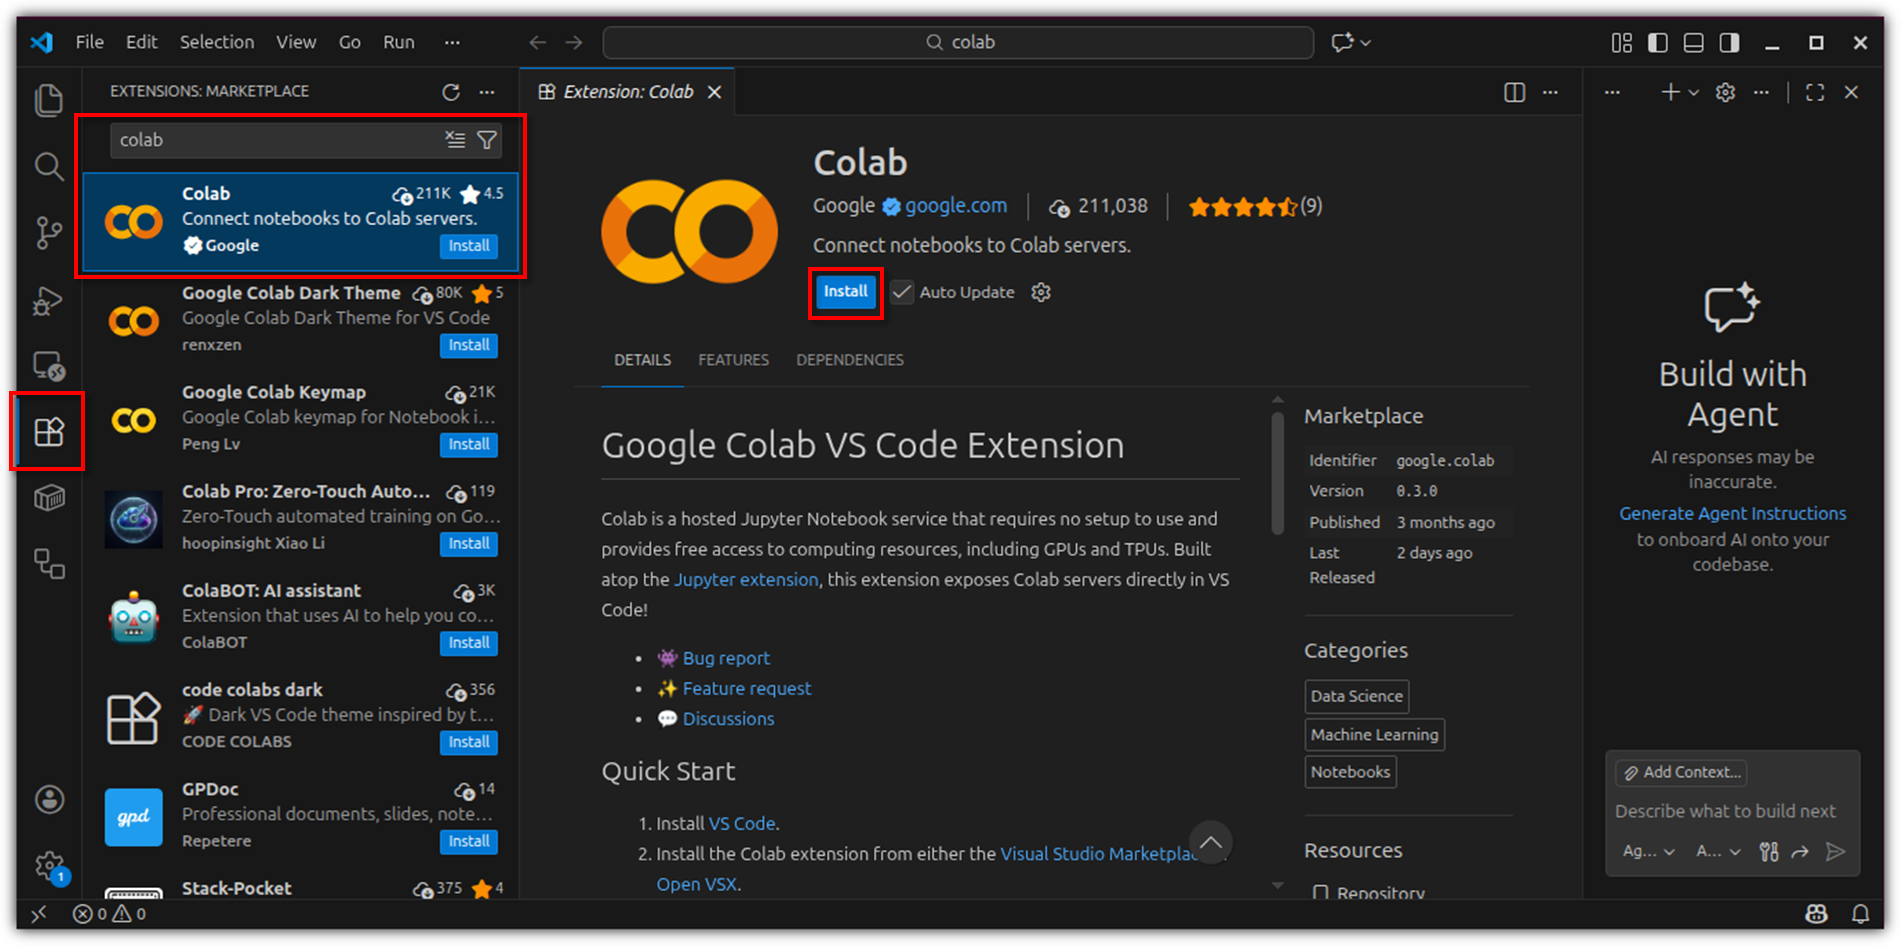Click the scroll-to-top arrow button

pos(1210,842)
